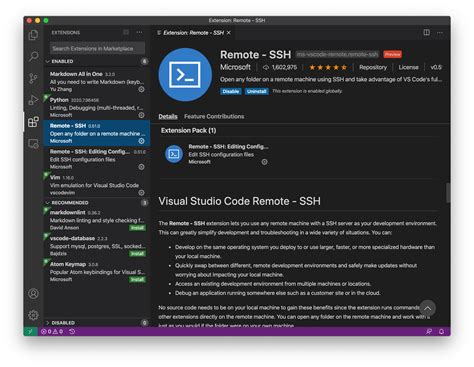
Task: Click the Uninstall button for Remote - SSH
Action: click(257, 91)
